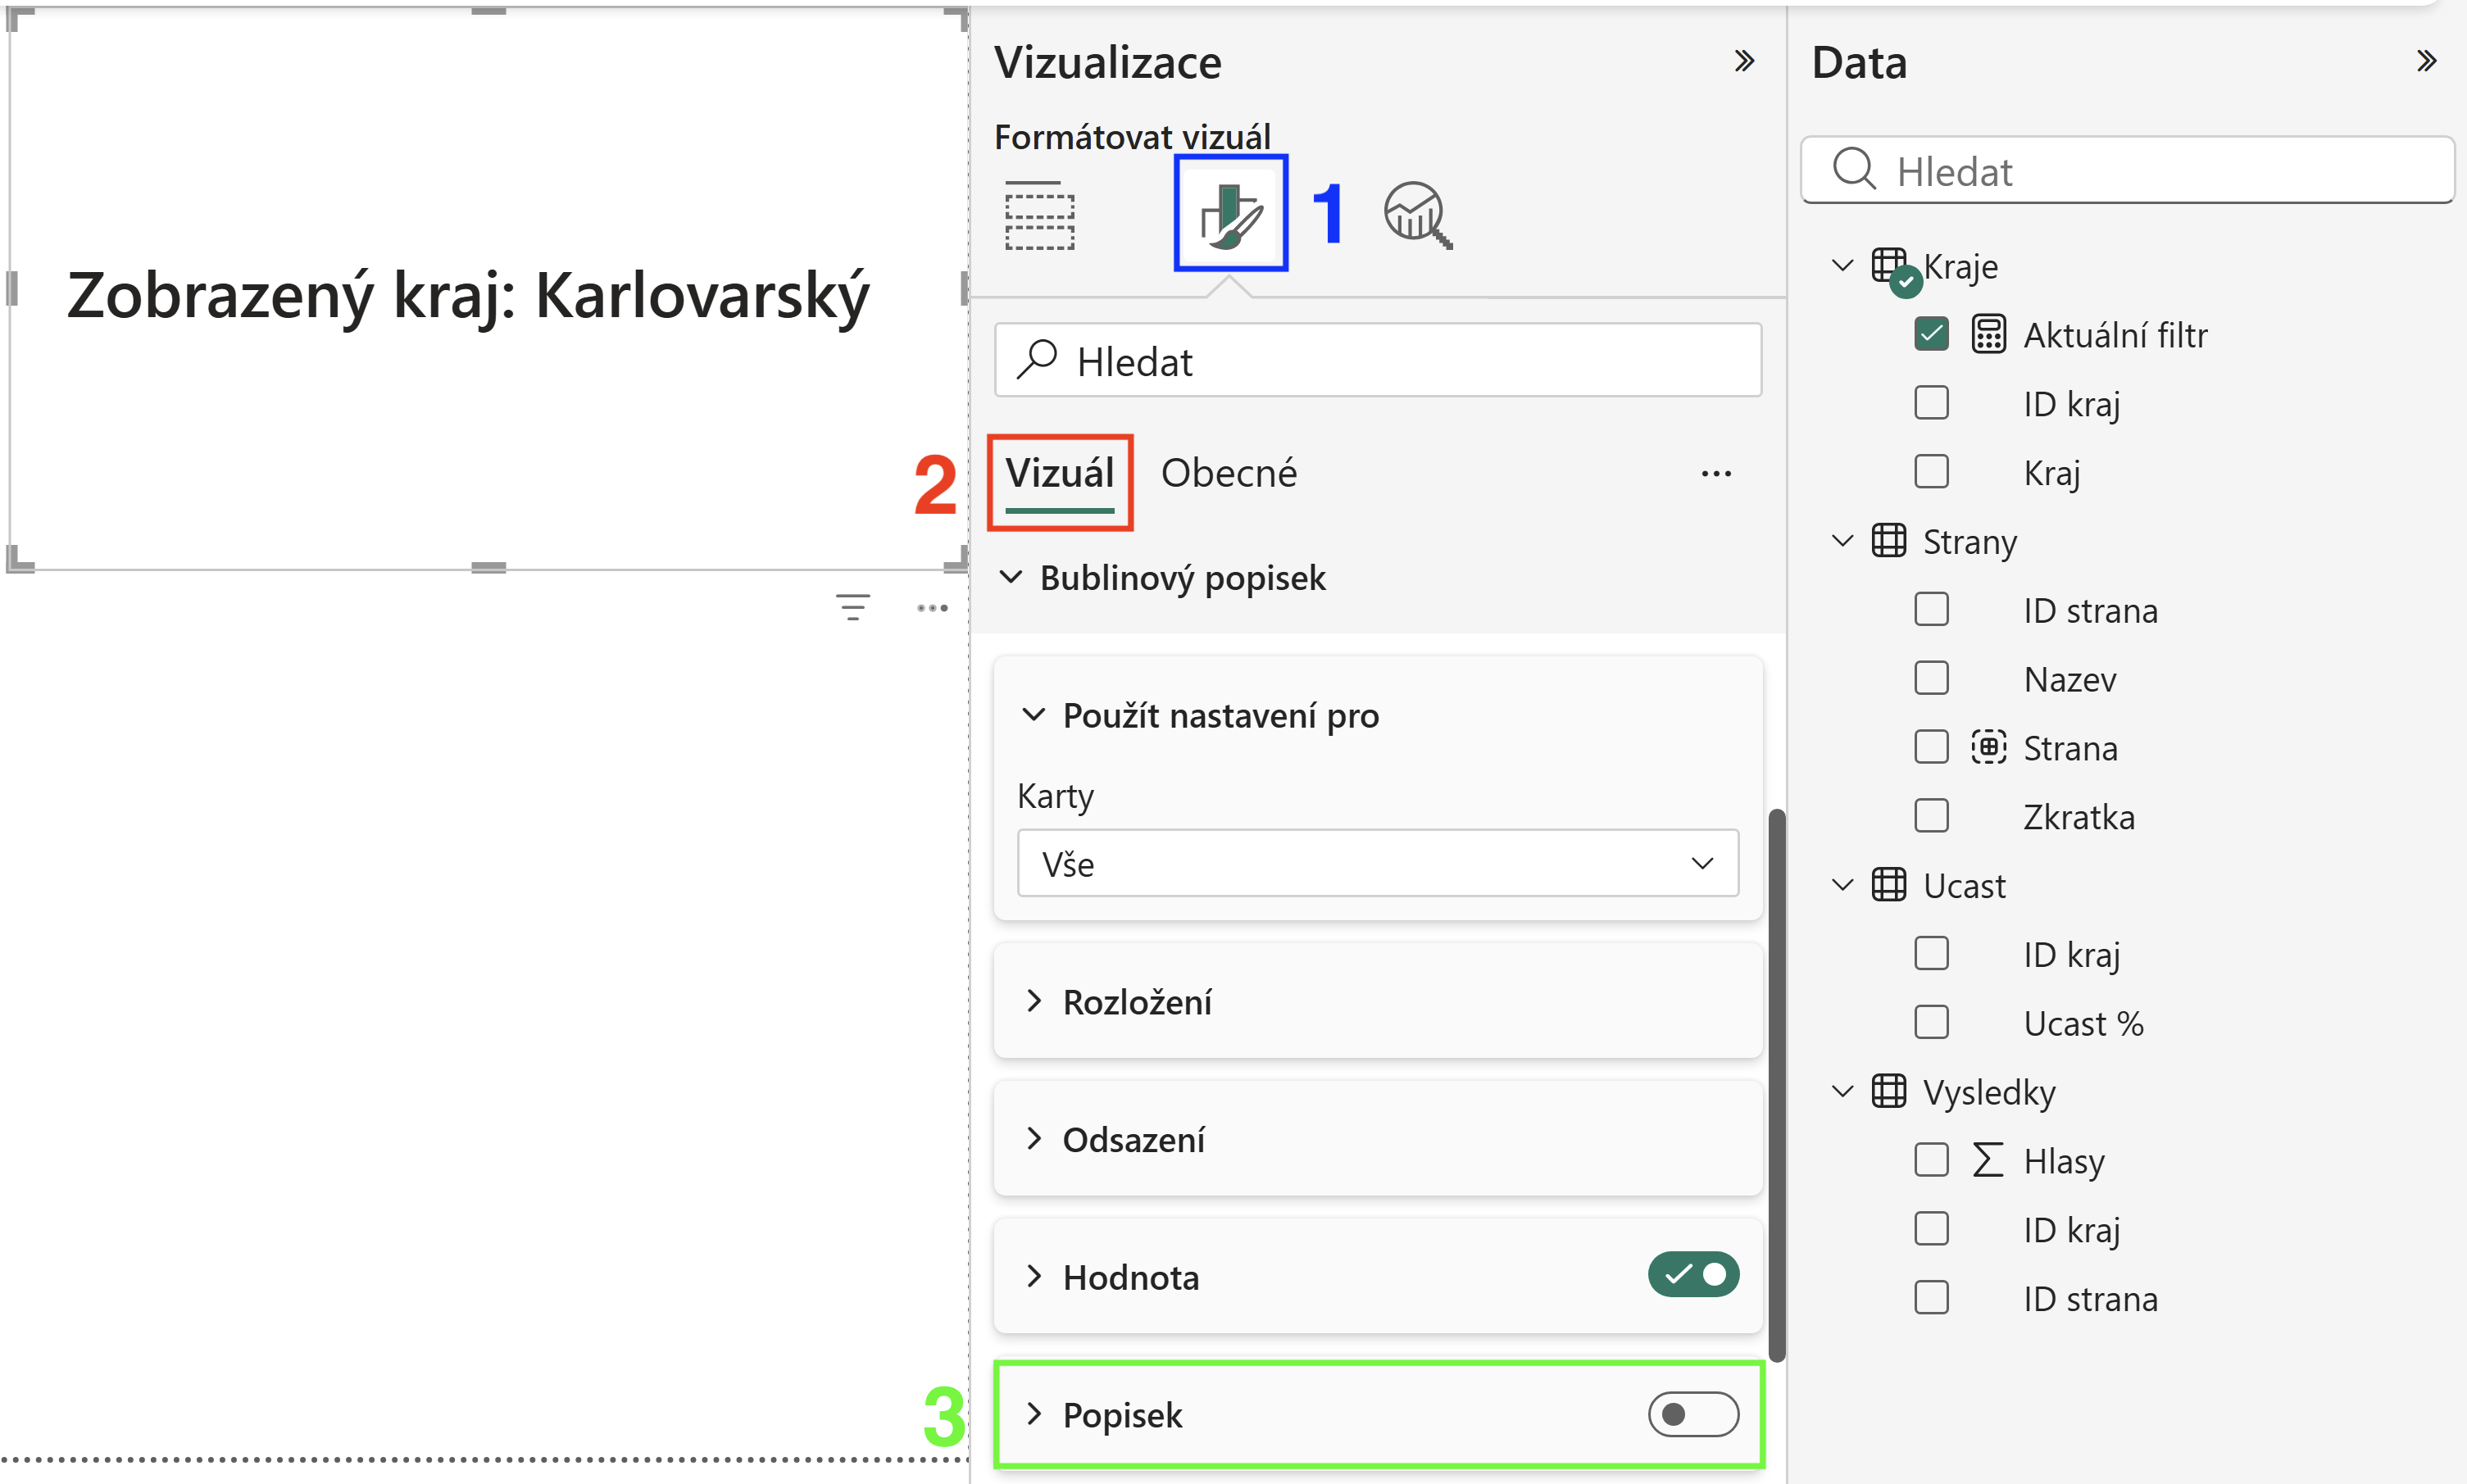Screen dimensions: 2467x1484
Task: Collapse the Použít nastavení pro section
Action: pos(1033,715)
